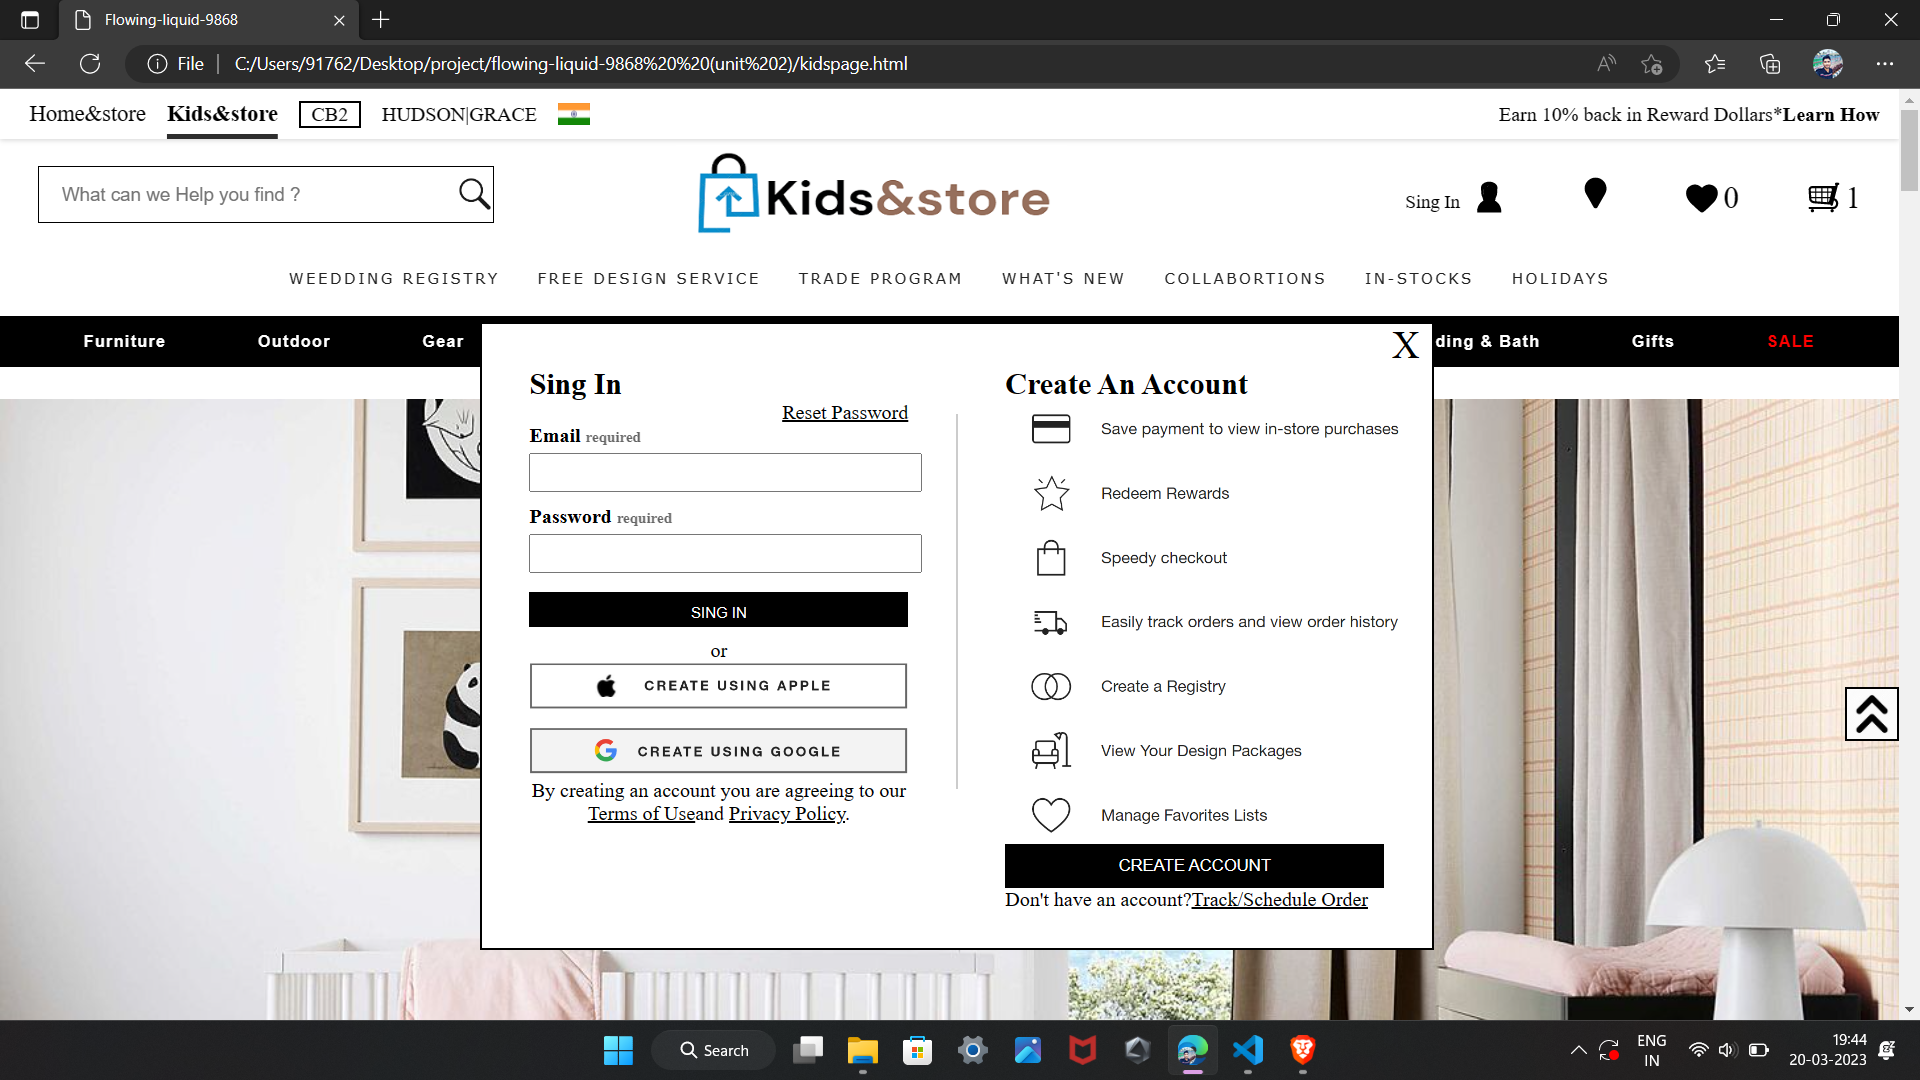Click the SALE menu item
The image size is (1920, 1080).
pos(1790,341)
